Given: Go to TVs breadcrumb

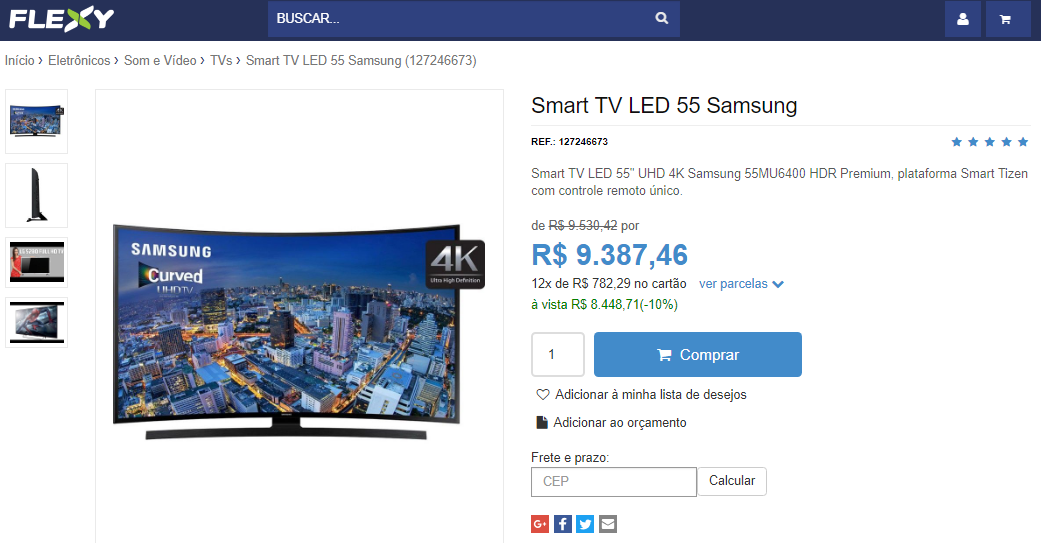Looking at the screenshot, I should (x=221, y=60).
